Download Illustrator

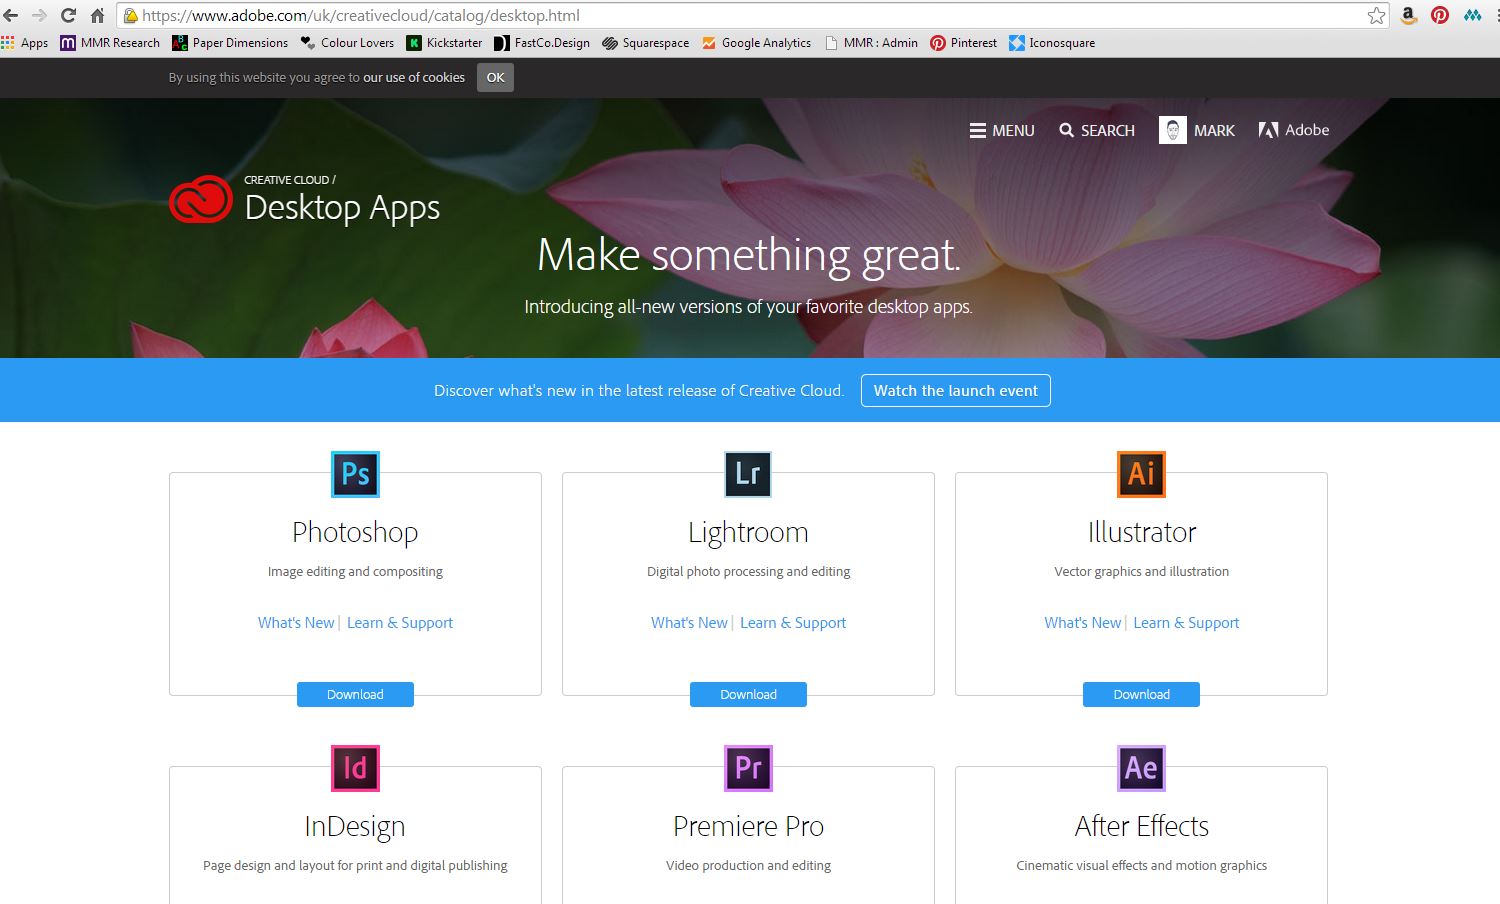1141,694
